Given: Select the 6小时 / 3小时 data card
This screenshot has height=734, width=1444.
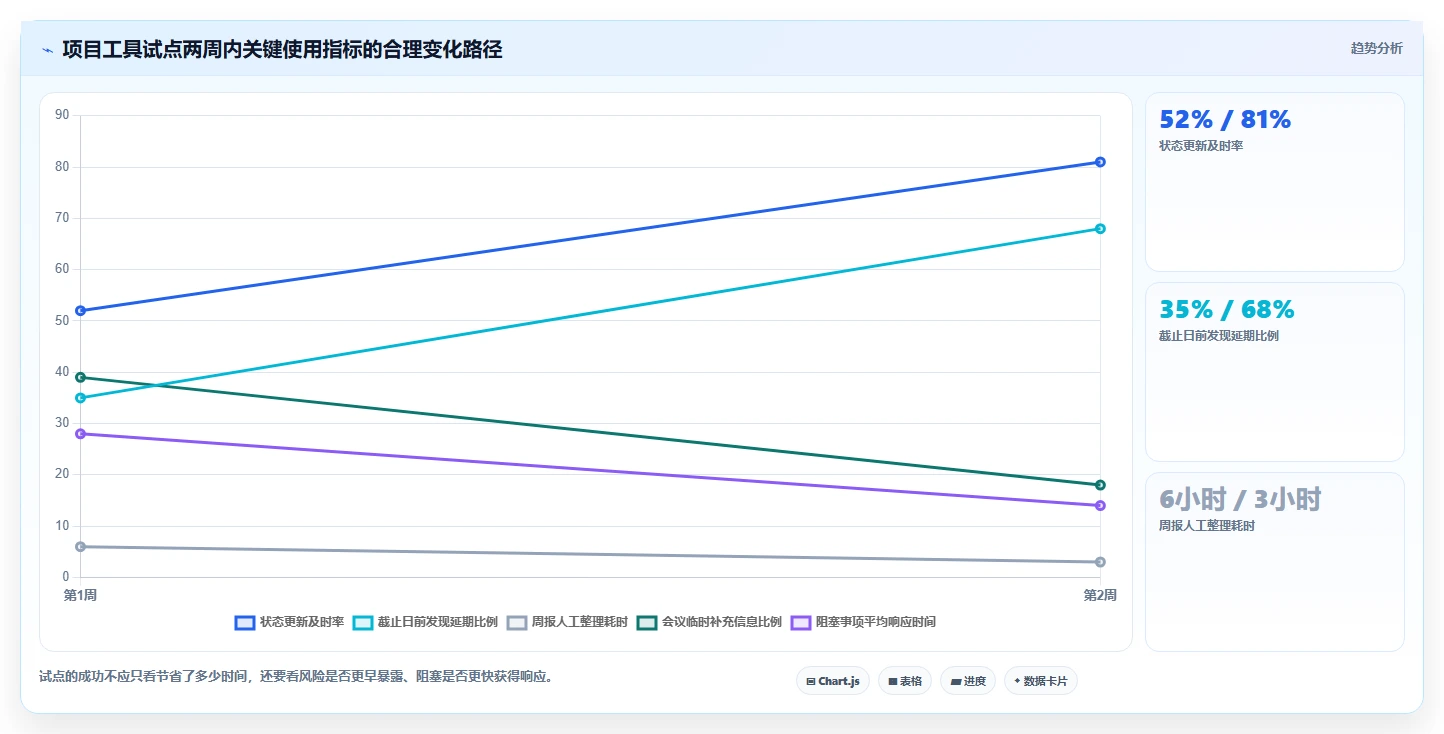Looking at the screenshot, I should tap(1275, 562).
